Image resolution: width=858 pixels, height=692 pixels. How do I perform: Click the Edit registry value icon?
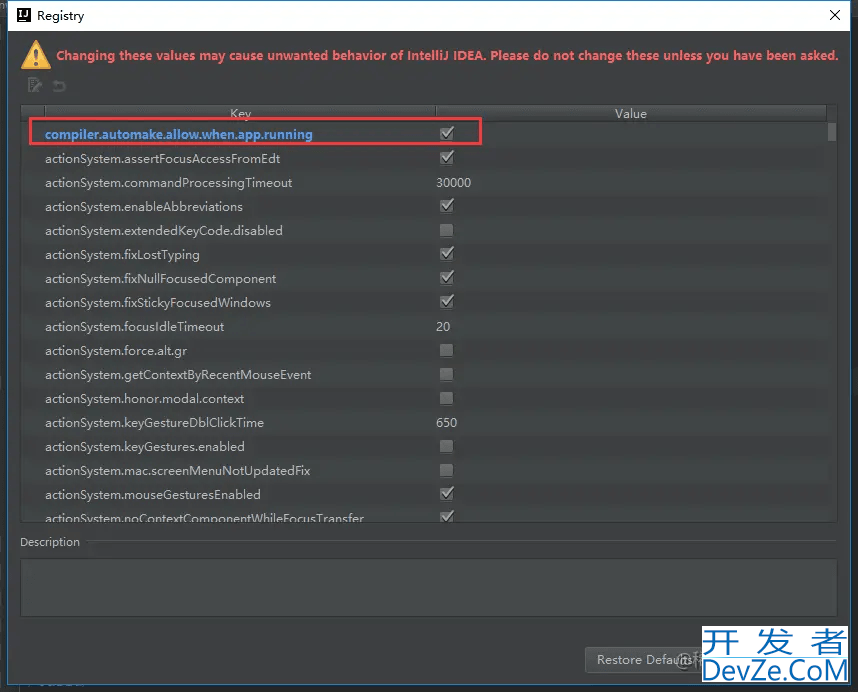click(35, 85)
